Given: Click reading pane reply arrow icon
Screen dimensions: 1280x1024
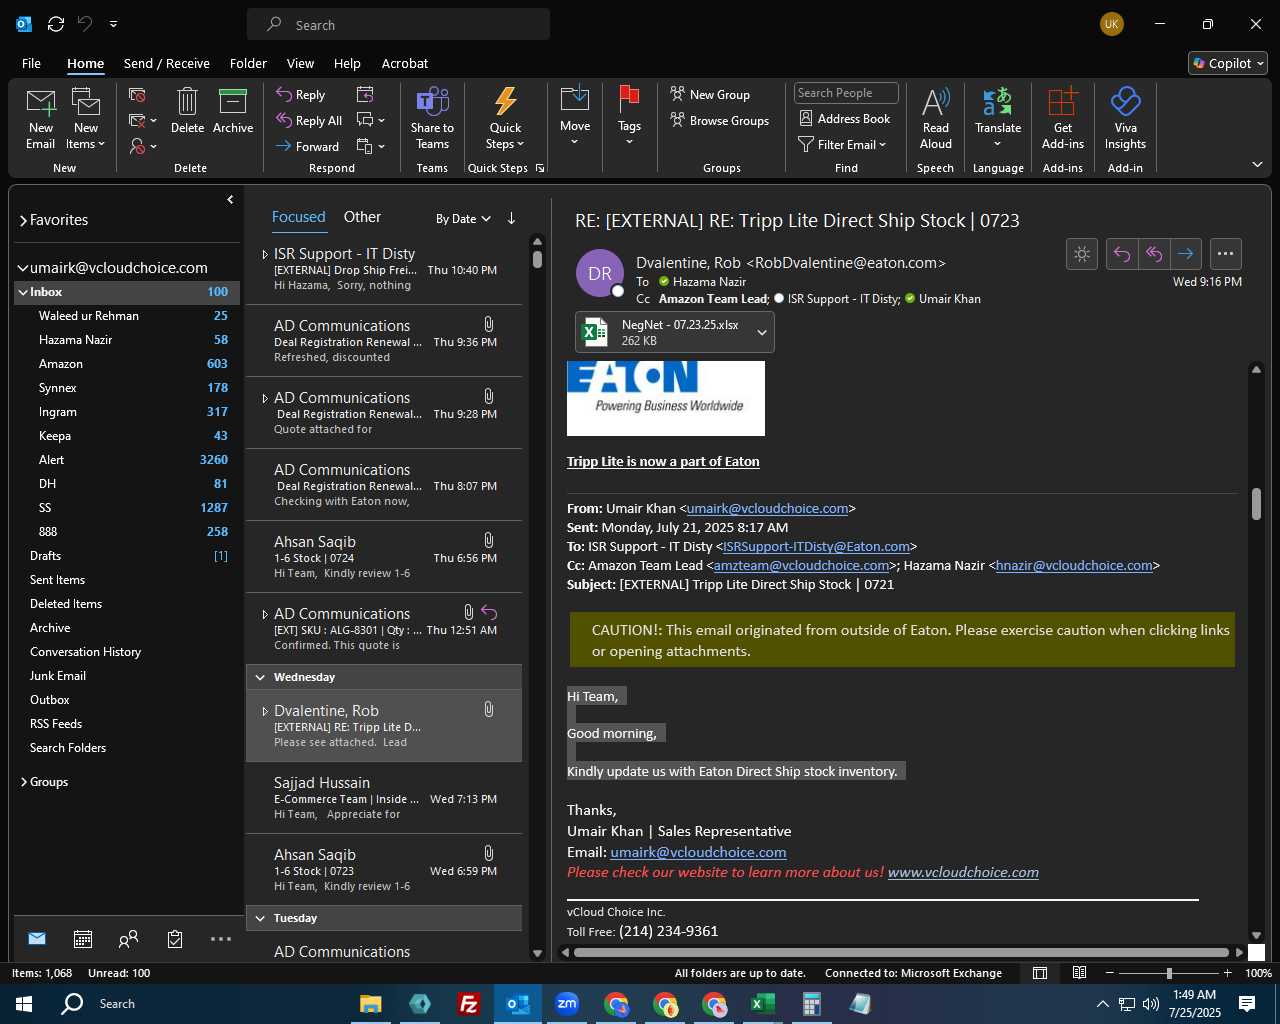Looking at the screenshot, I should pyautogui.click(x=1122, y=254).
